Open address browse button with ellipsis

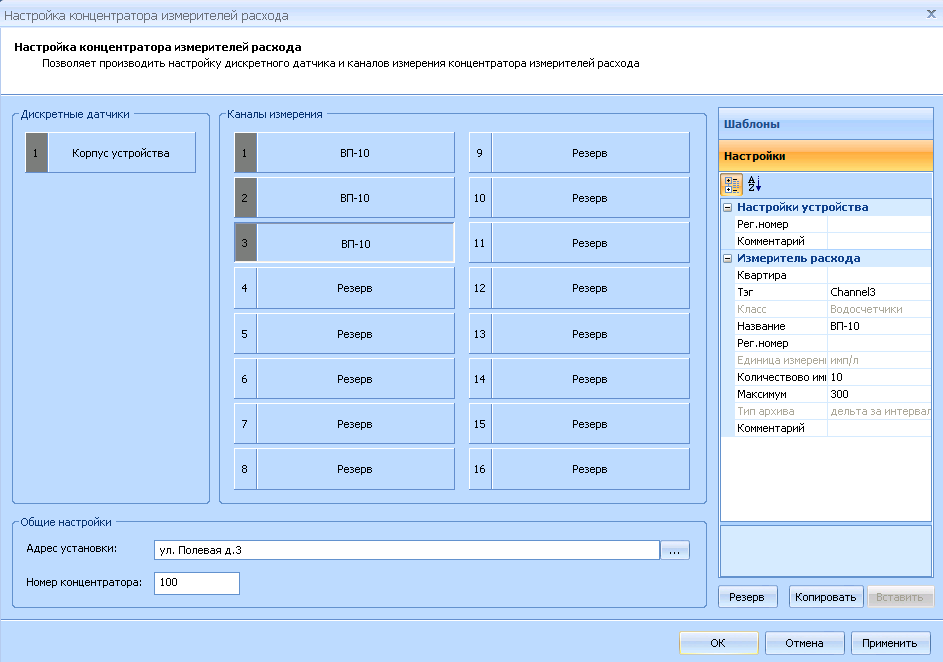(x=676, y=550)
